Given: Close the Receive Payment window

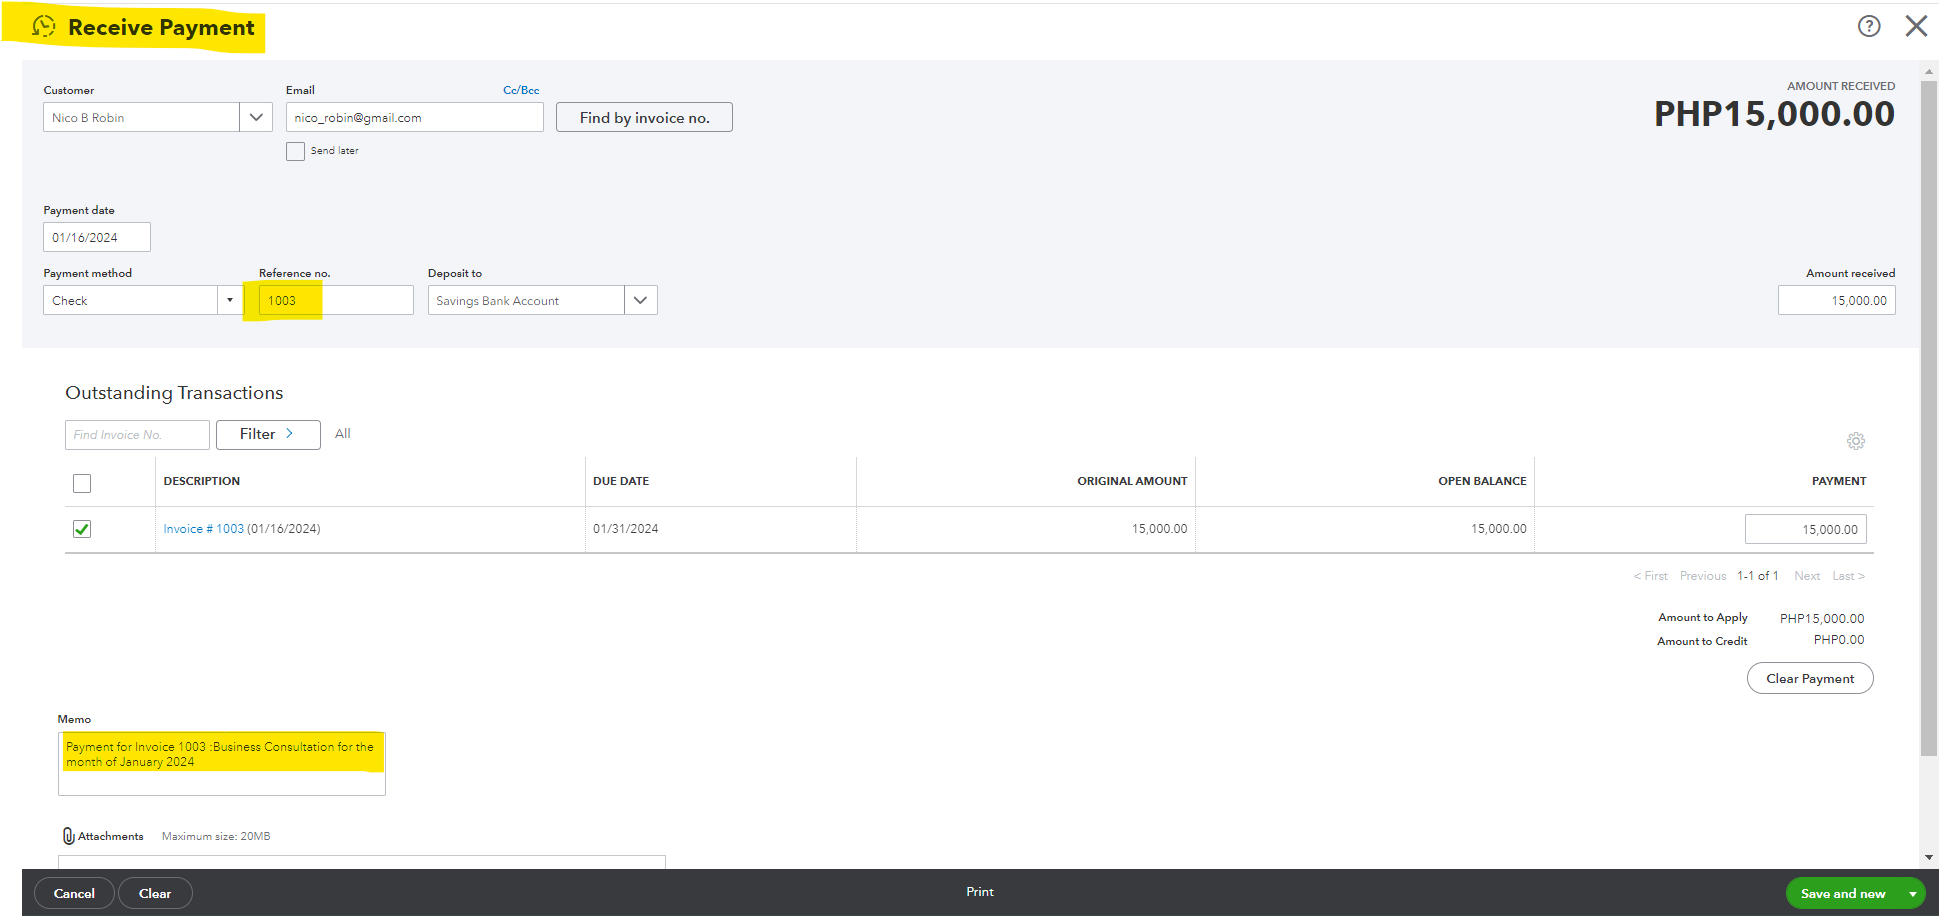Looking at the screenshot, I should pyautogui.click(x=1916, y=26).
